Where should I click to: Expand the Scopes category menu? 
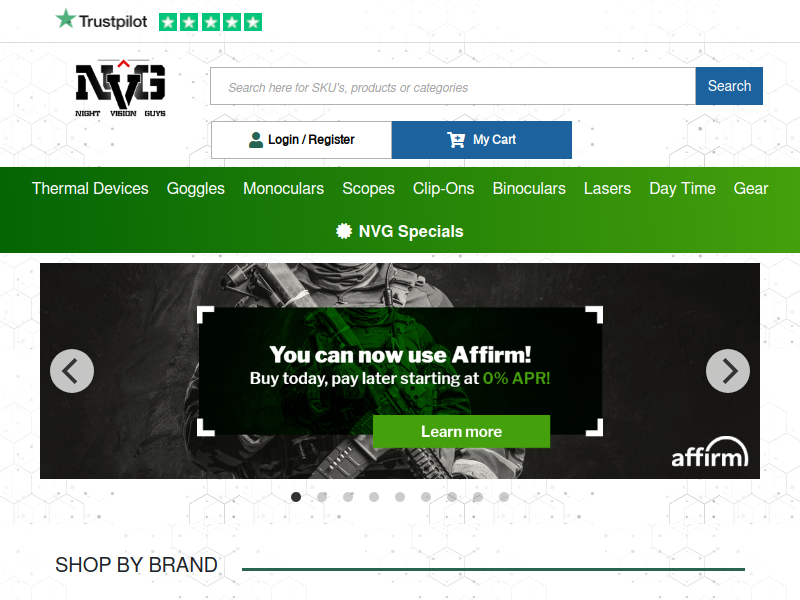[368, 188]
